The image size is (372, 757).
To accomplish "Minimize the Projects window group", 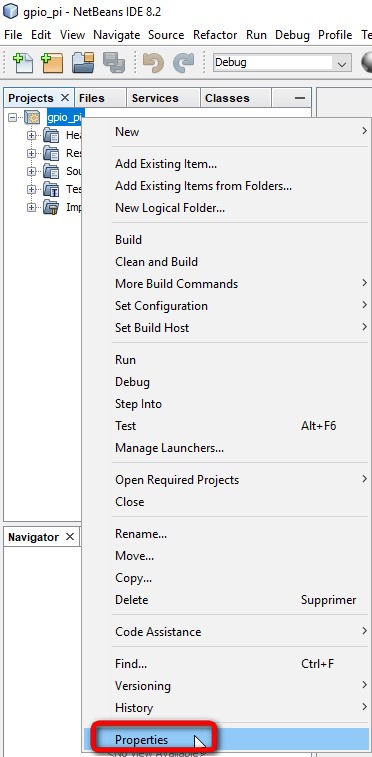I will 300,98.
